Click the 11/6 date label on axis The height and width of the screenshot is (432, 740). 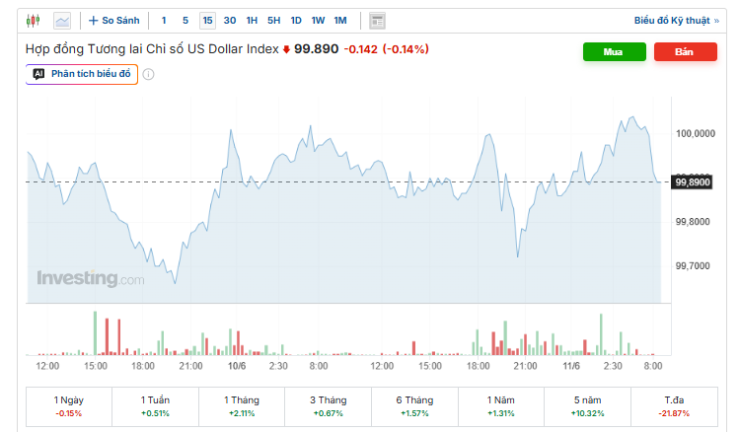point(571,366)
